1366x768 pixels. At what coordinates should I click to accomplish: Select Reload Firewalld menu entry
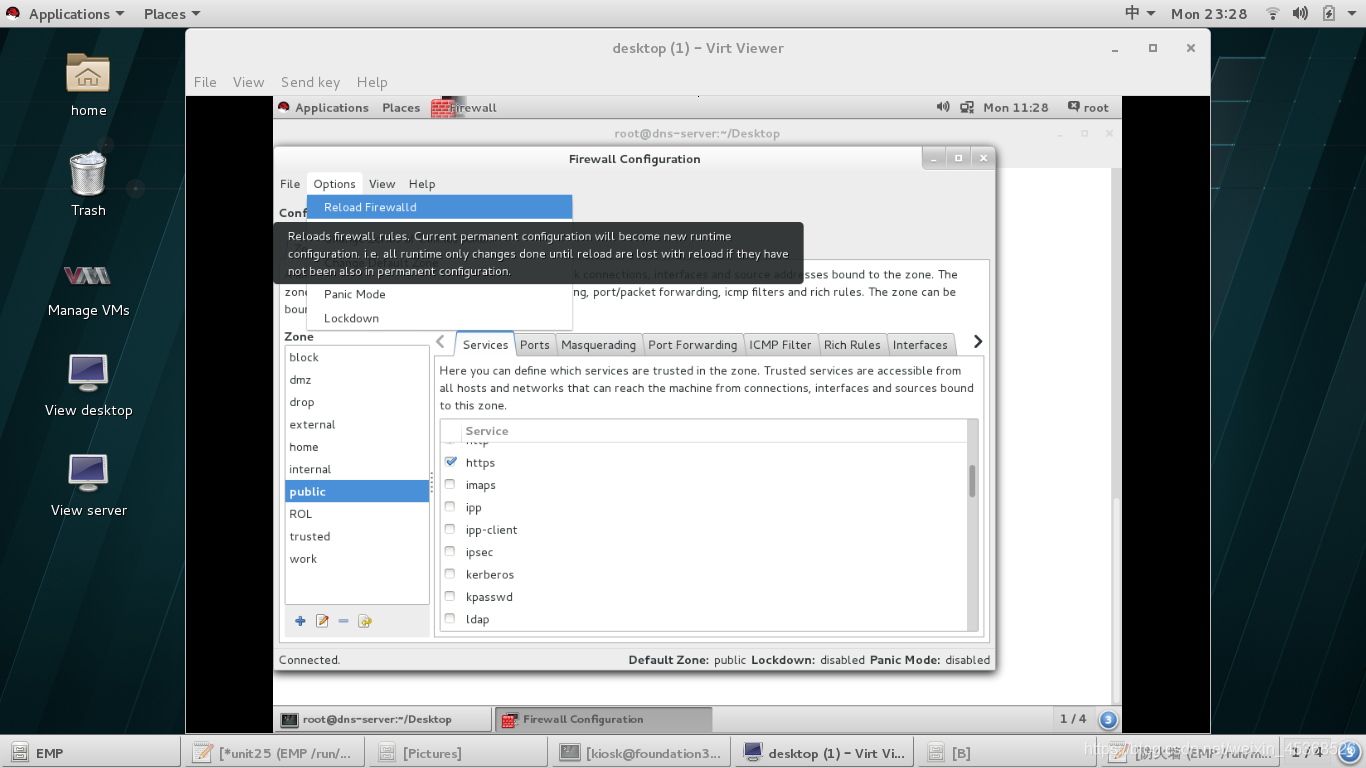(439, 207)
